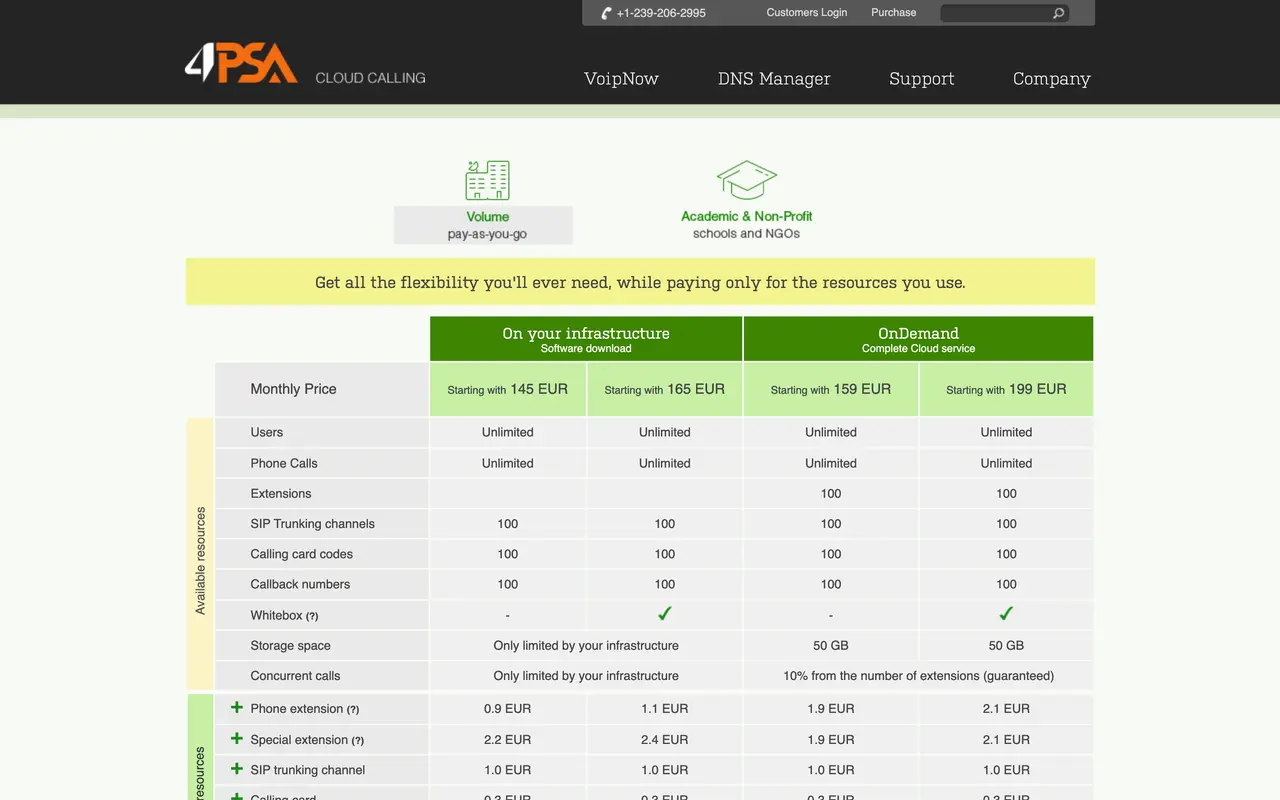The height and width of the screenshot is (800, 1280).
Task: Click the Special extension help question mark
Action: 358,741
